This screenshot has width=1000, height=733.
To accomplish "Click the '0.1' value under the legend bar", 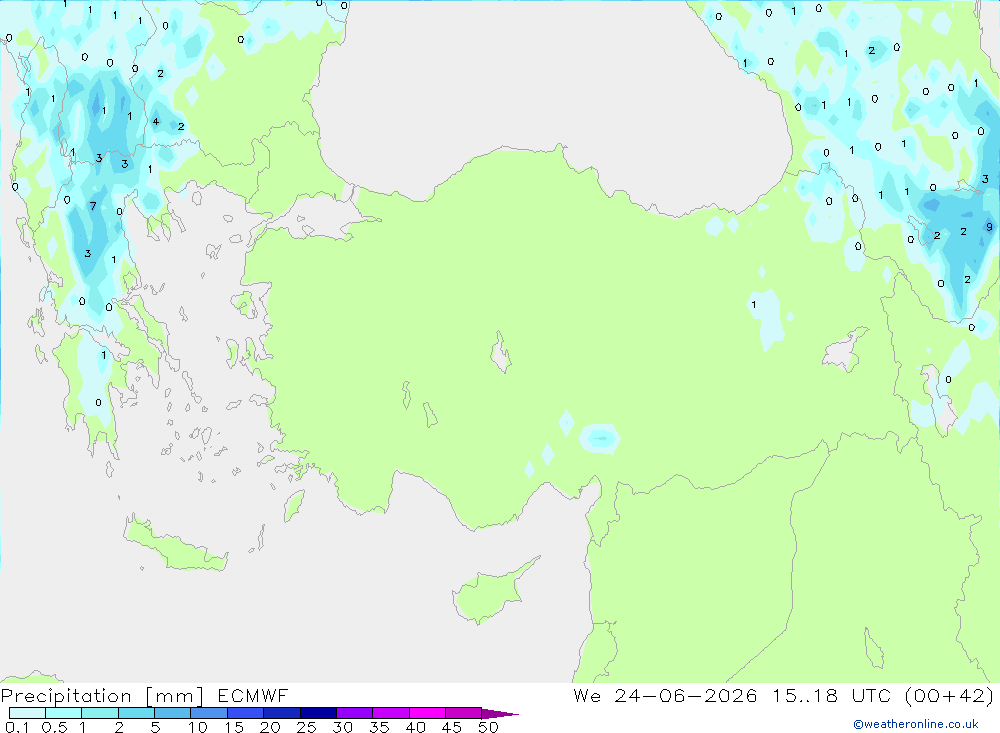I will [17, 727].
